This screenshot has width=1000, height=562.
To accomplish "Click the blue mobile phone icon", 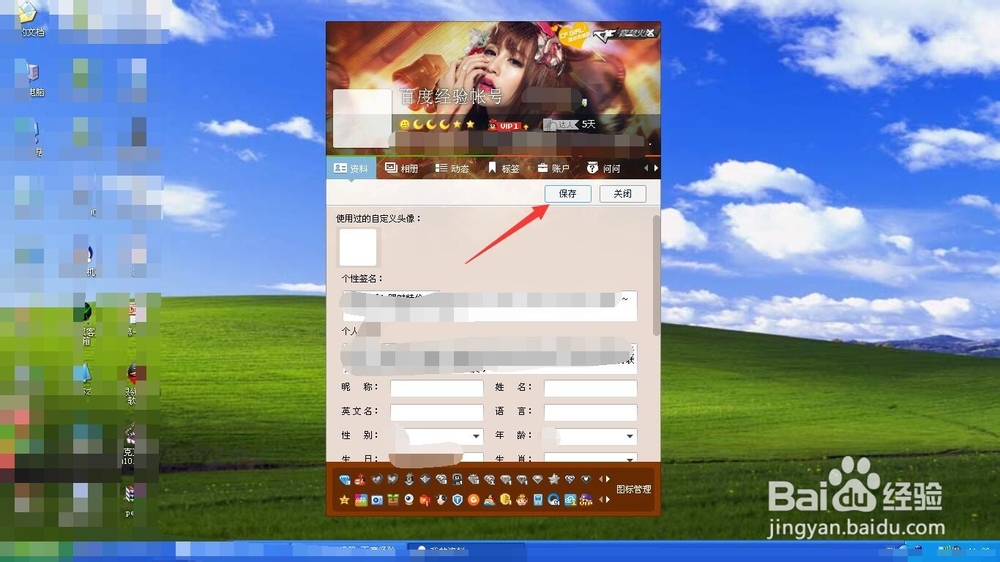I will click(x=538, y=499).
